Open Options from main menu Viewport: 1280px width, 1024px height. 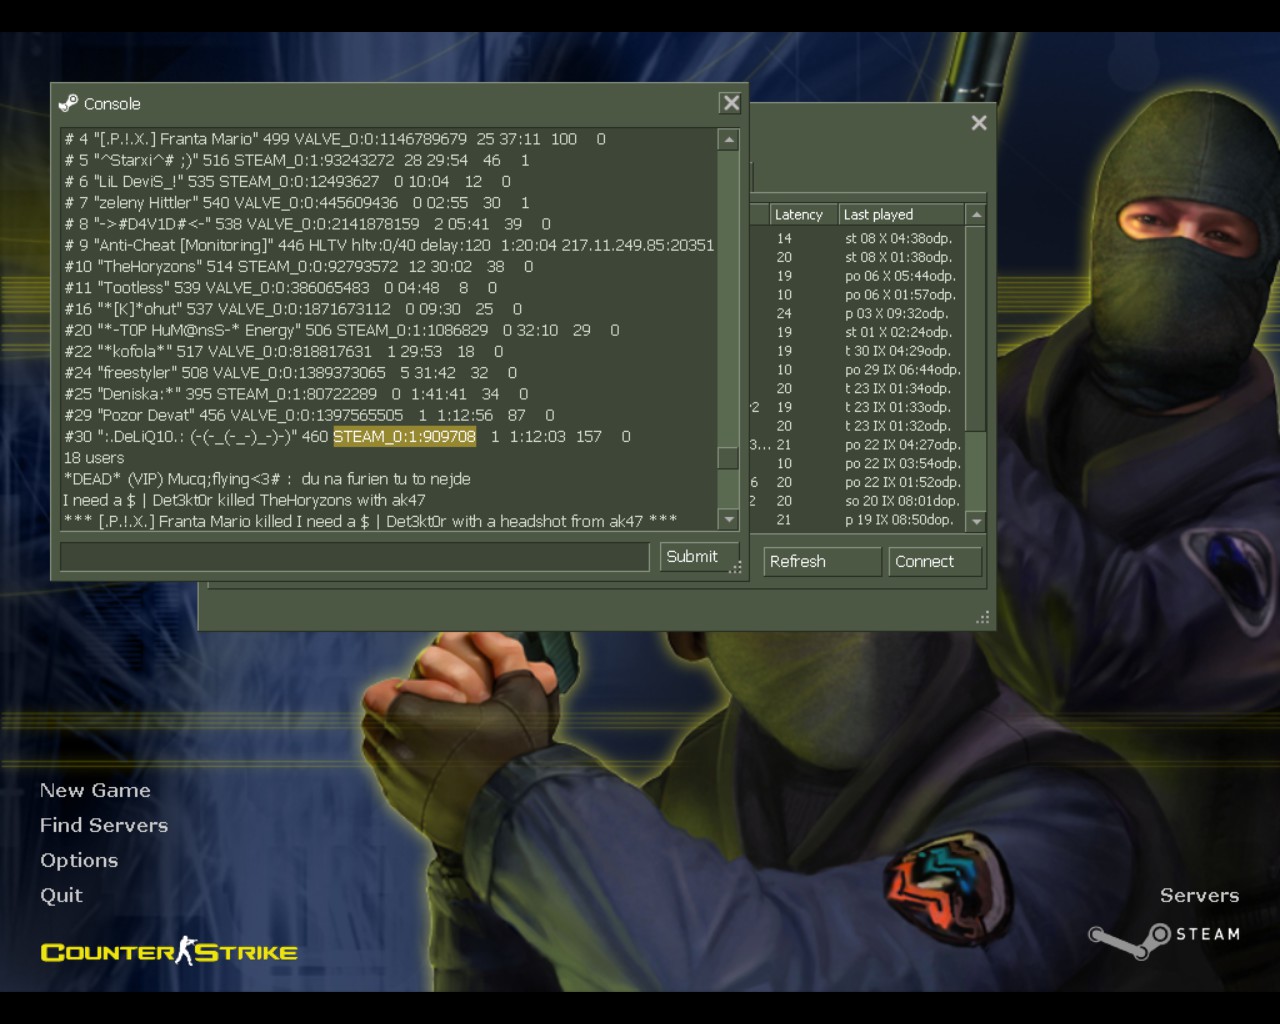79,860
